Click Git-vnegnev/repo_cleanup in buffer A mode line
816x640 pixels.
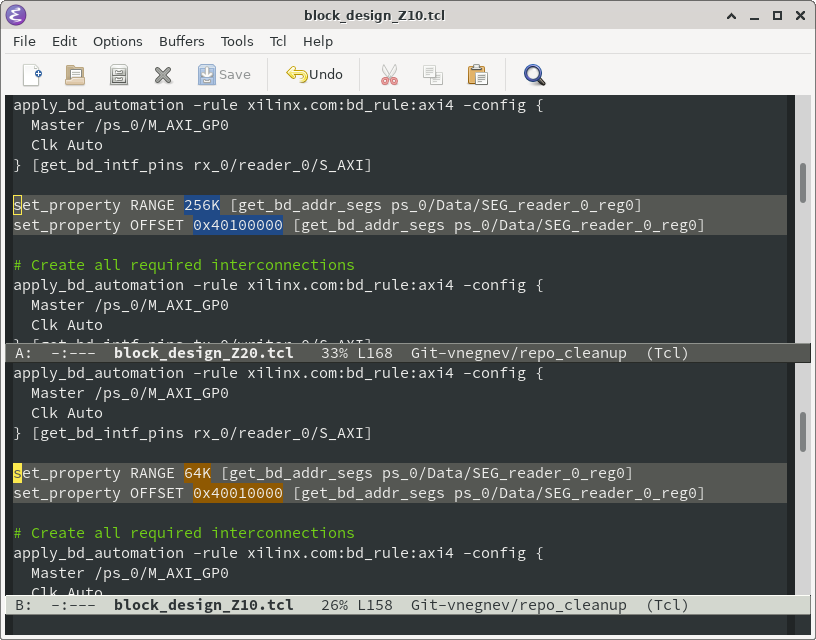518,353
